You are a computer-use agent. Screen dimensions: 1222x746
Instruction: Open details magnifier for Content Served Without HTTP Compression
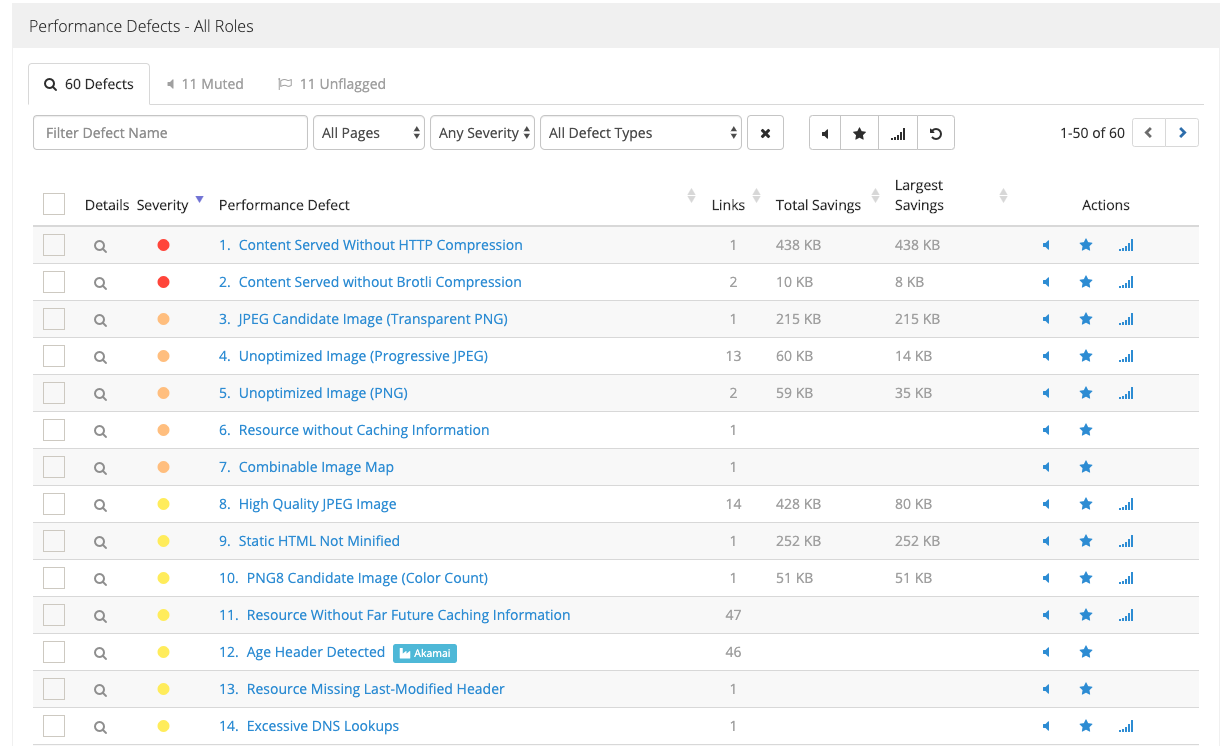coord(100,246)
